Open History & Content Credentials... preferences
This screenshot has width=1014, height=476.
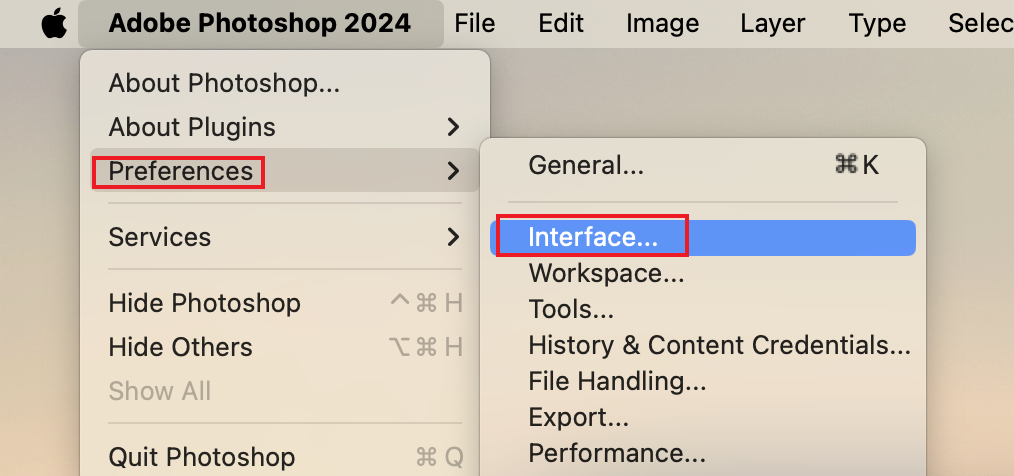(x=703, y=346)
